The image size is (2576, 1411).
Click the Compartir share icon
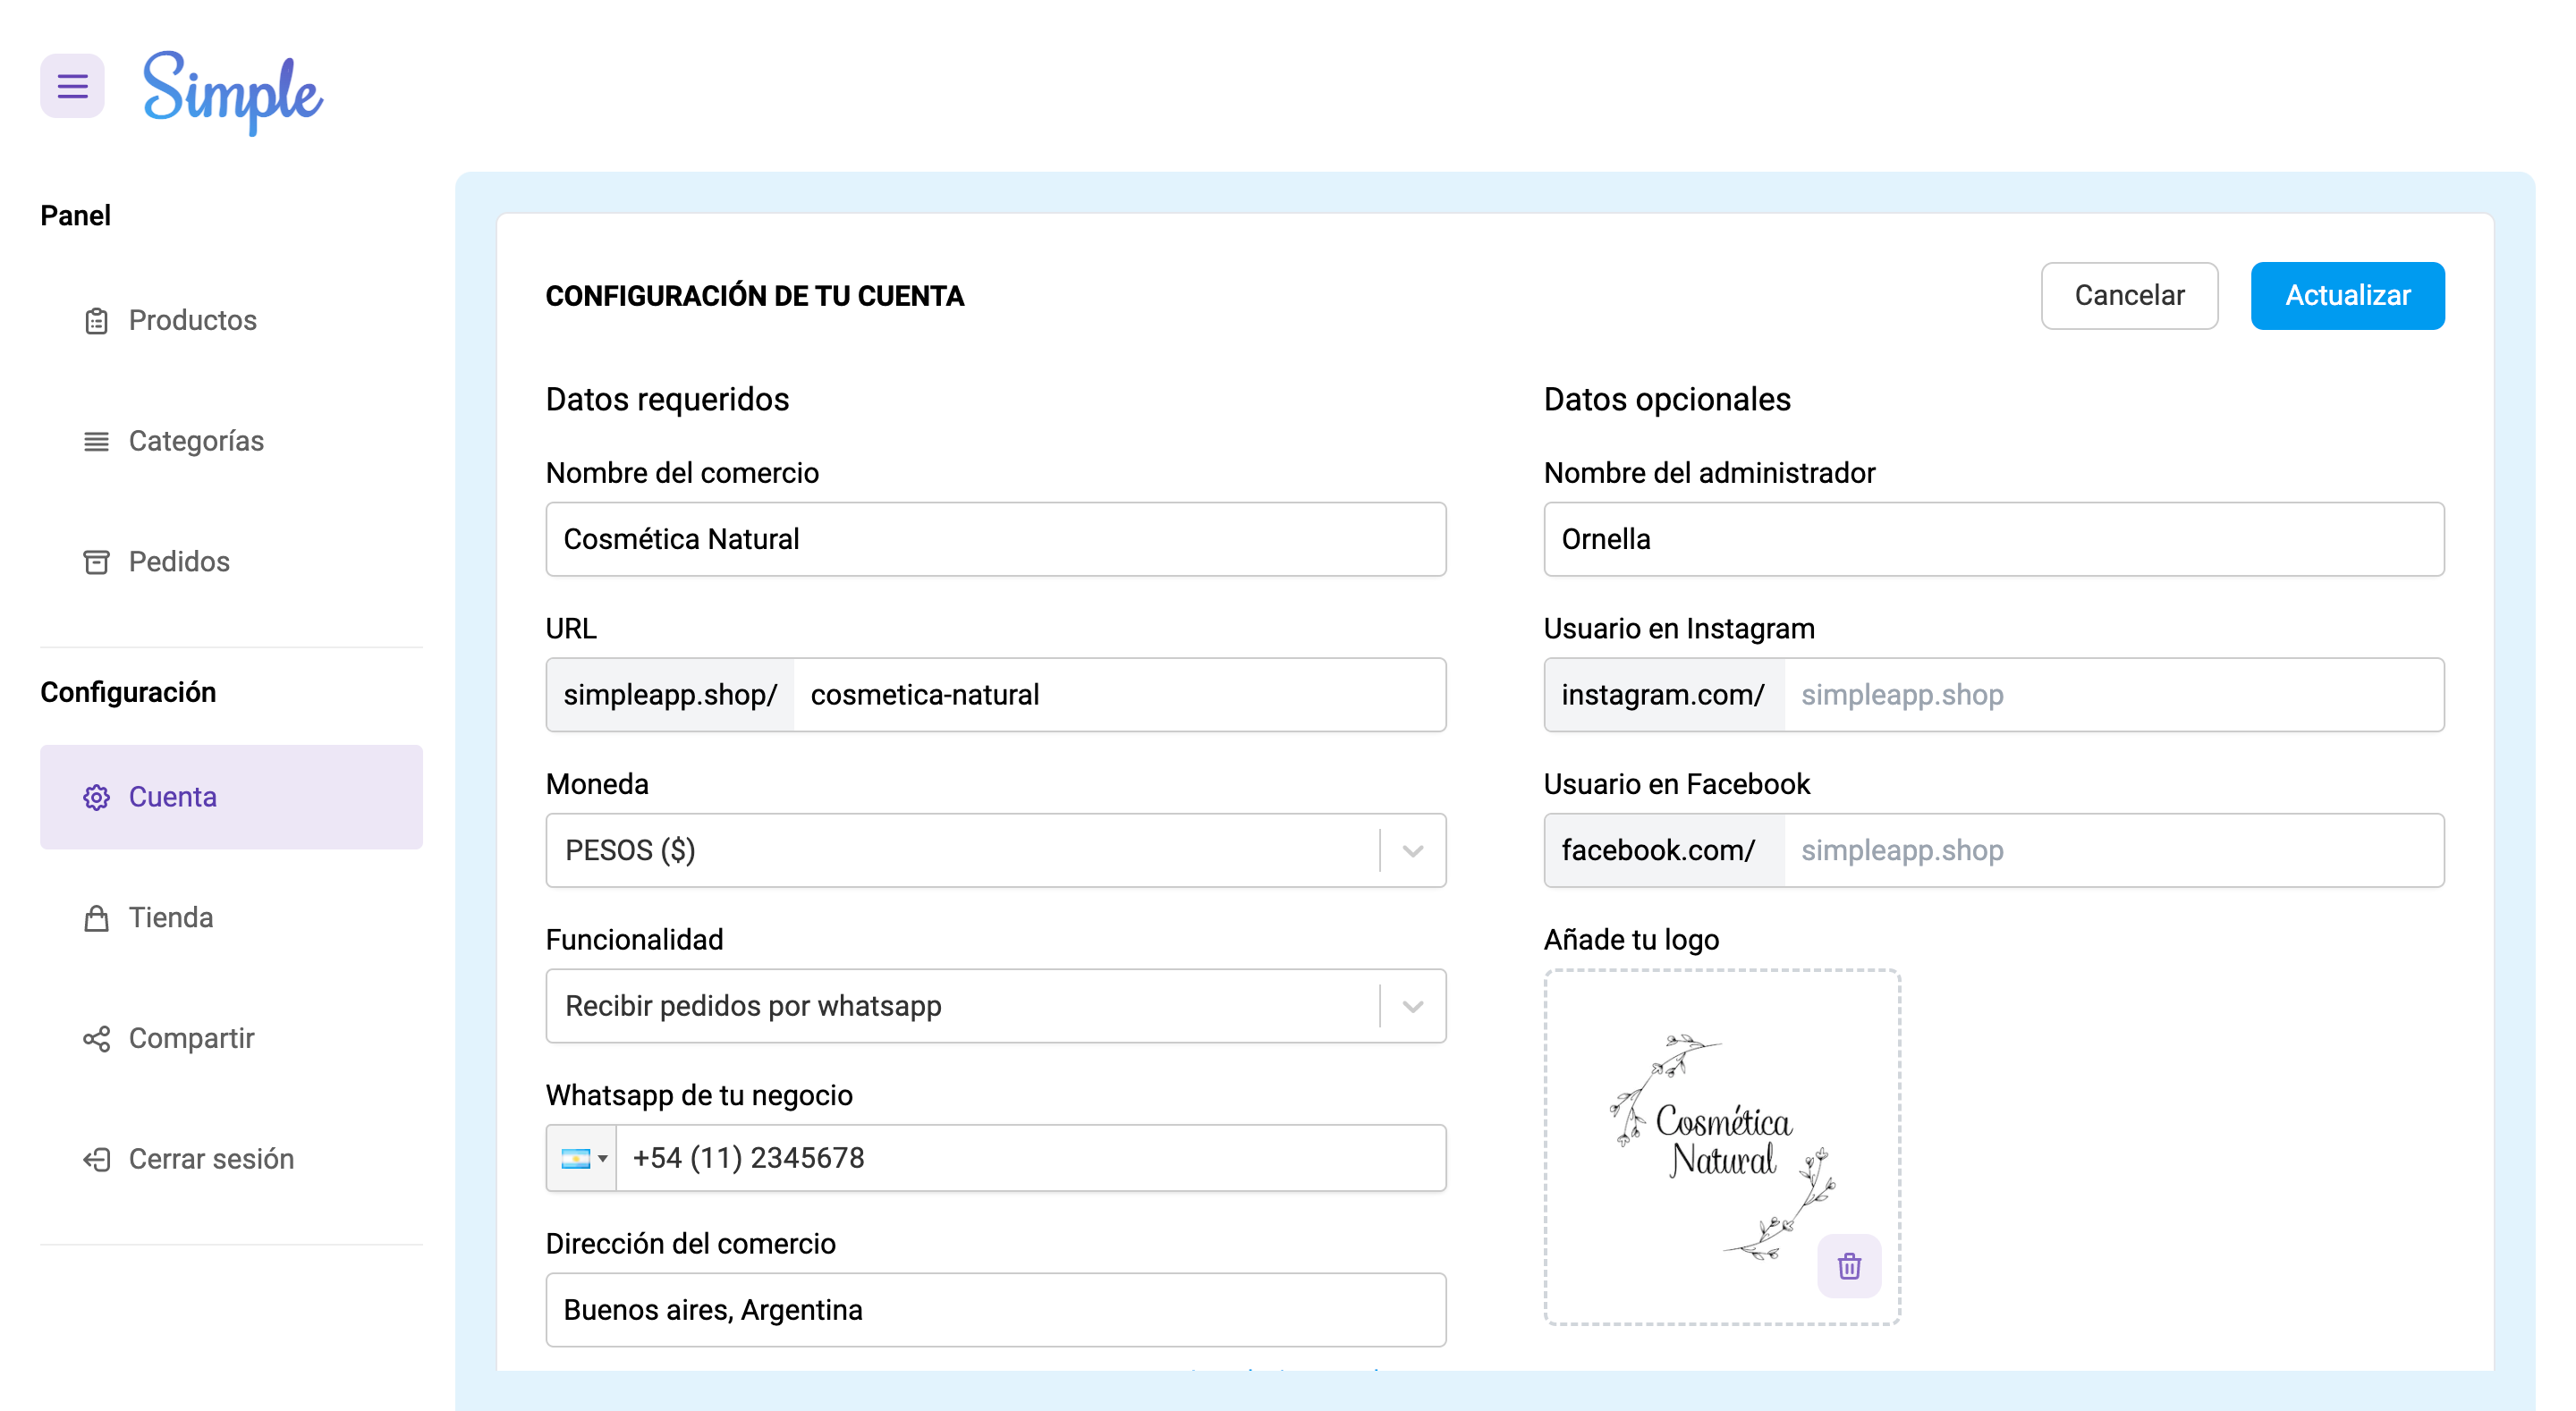click(96, 1039)
